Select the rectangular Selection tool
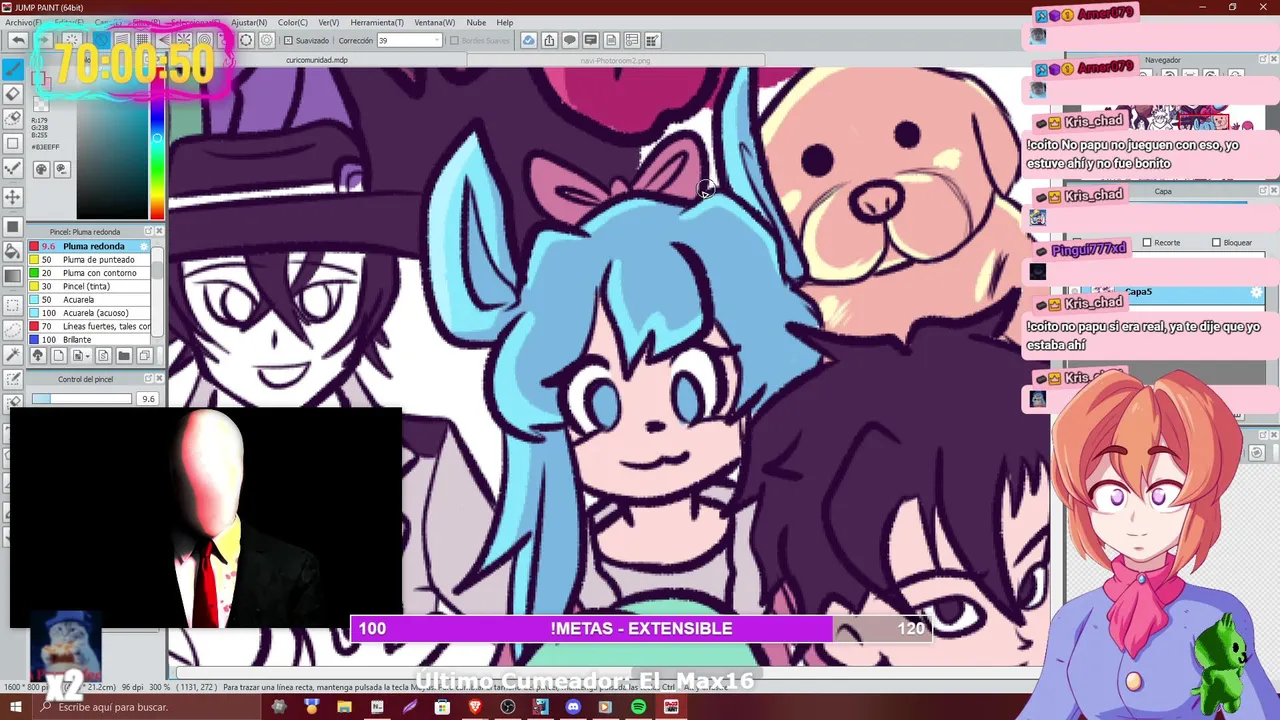The height and width of the screenshot is (720, 1280). (x=13, y=304)
